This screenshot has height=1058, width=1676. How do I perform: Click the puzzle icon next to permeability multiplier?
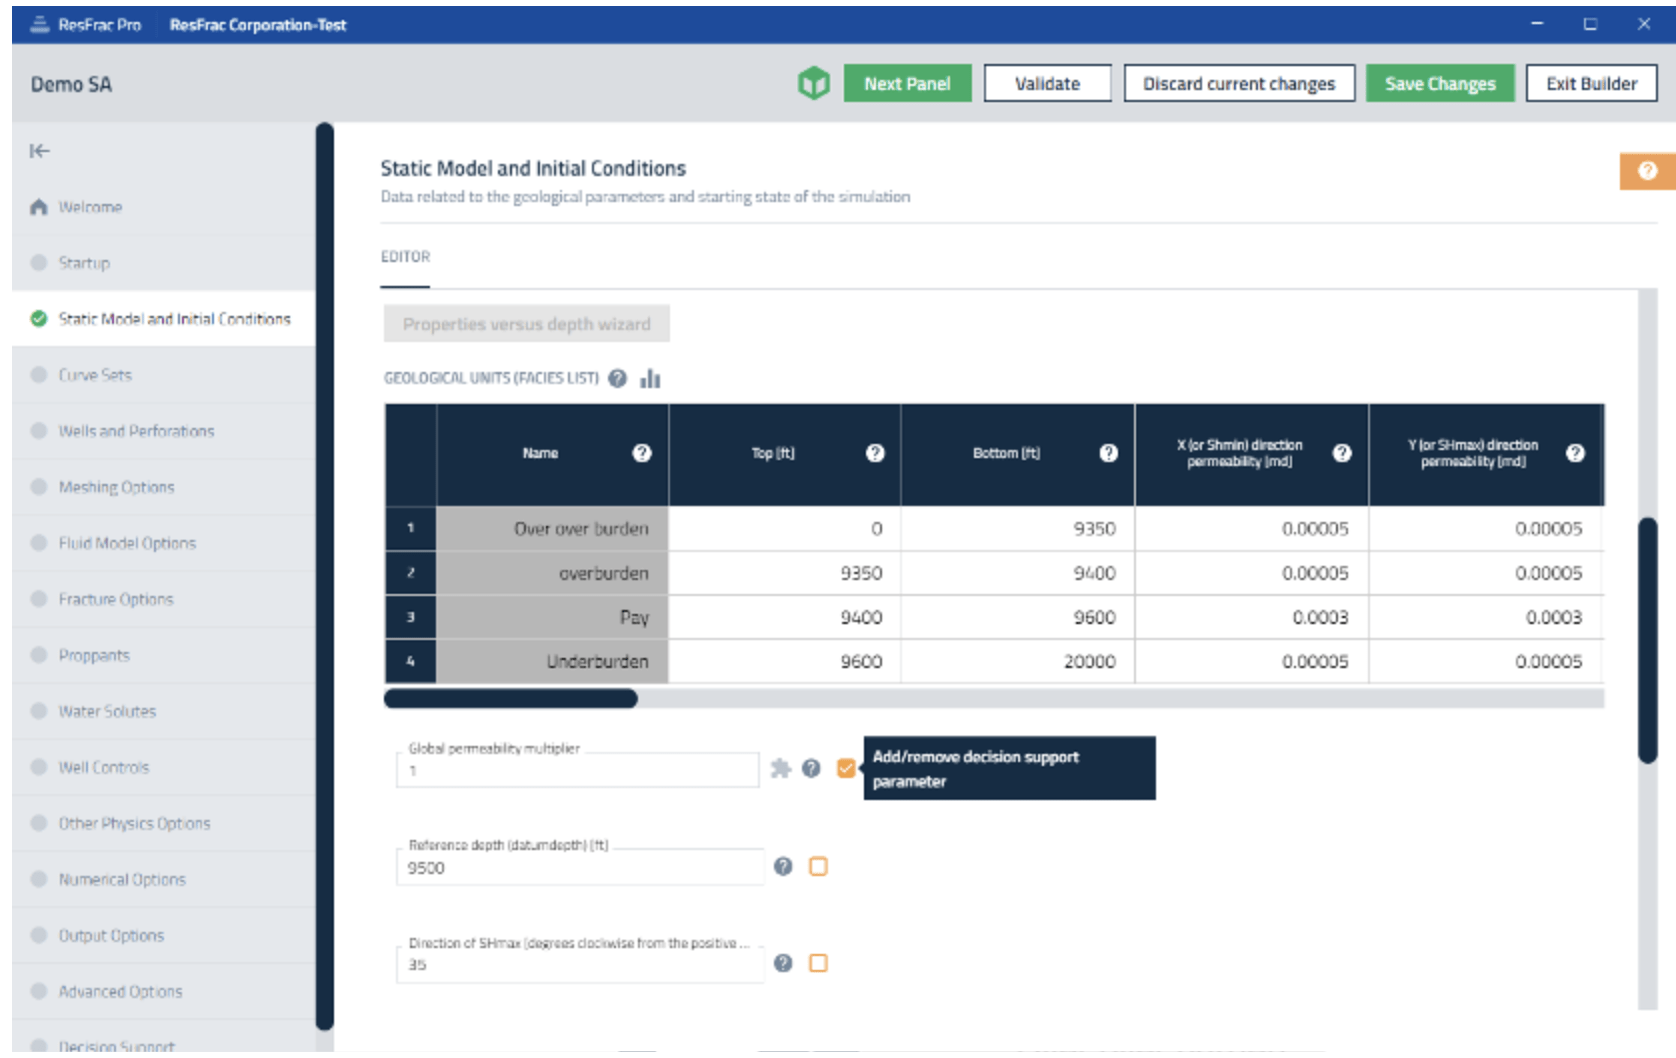[781, 768]
